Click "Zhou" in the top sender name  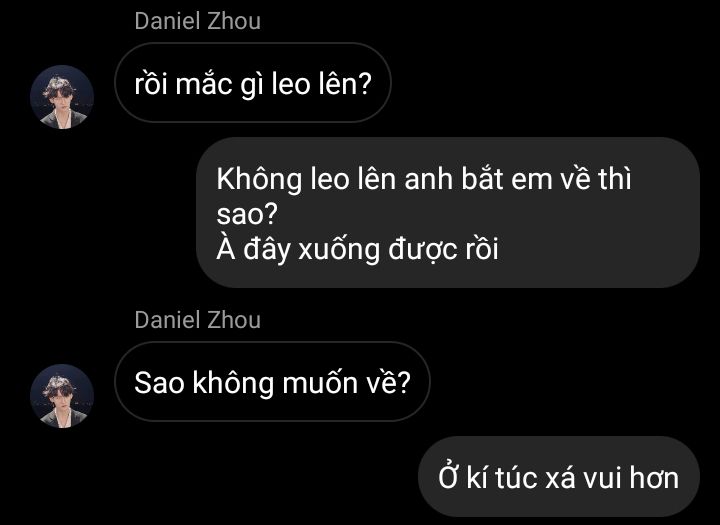[x=234, y=21]
